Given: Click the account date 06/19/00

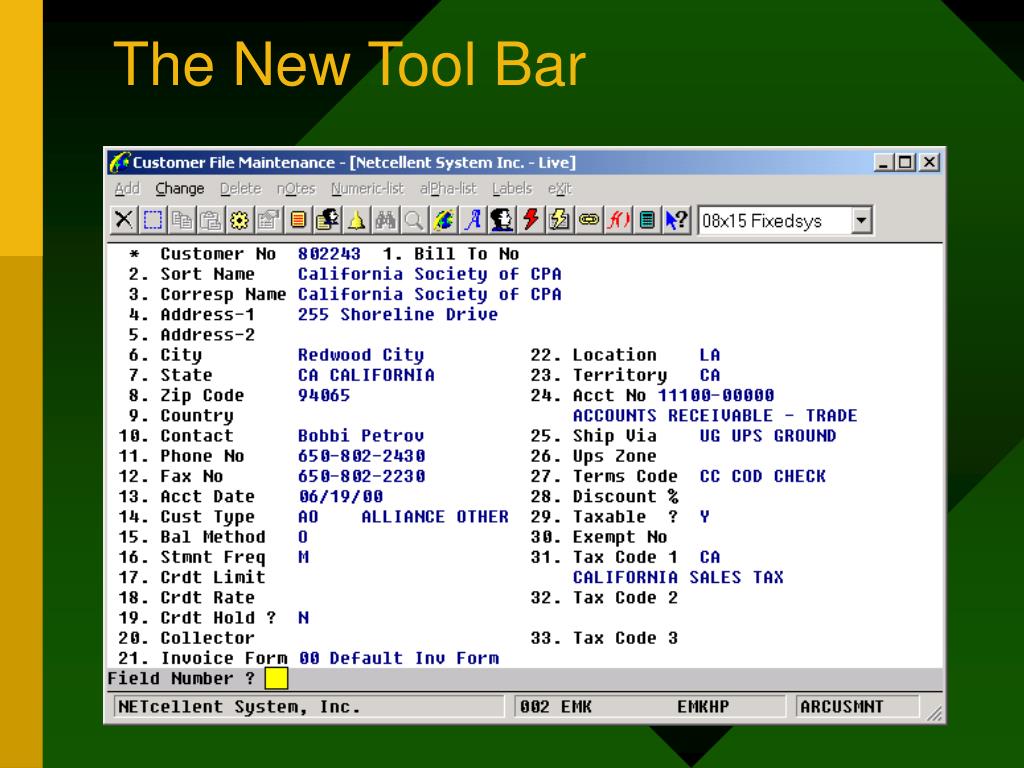Looking at the screenshot, I should click(341, 496).
